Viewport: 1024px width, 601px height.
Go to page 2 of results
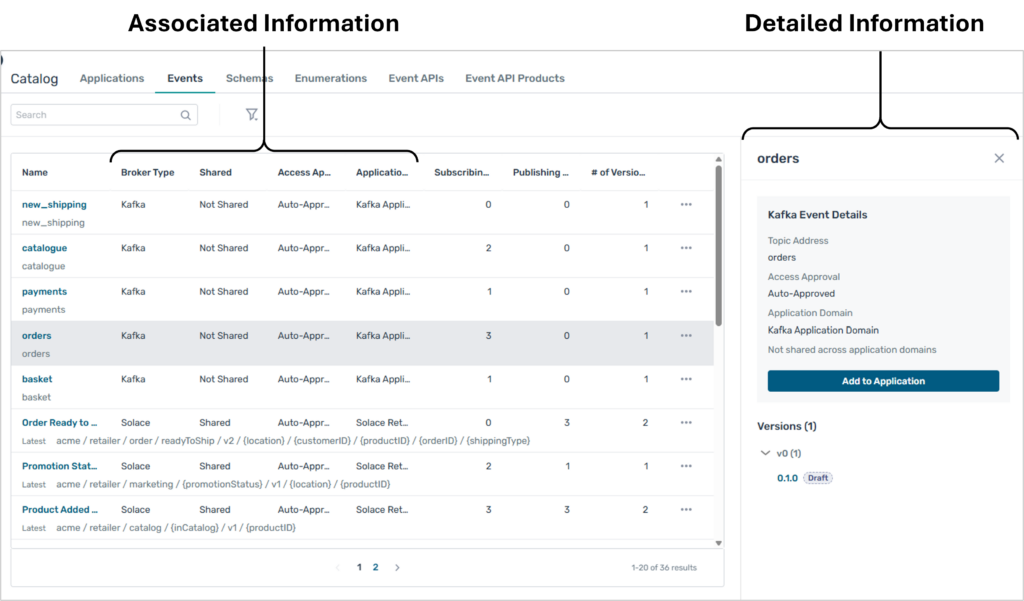pyautogui.click(x=376, y=567)
